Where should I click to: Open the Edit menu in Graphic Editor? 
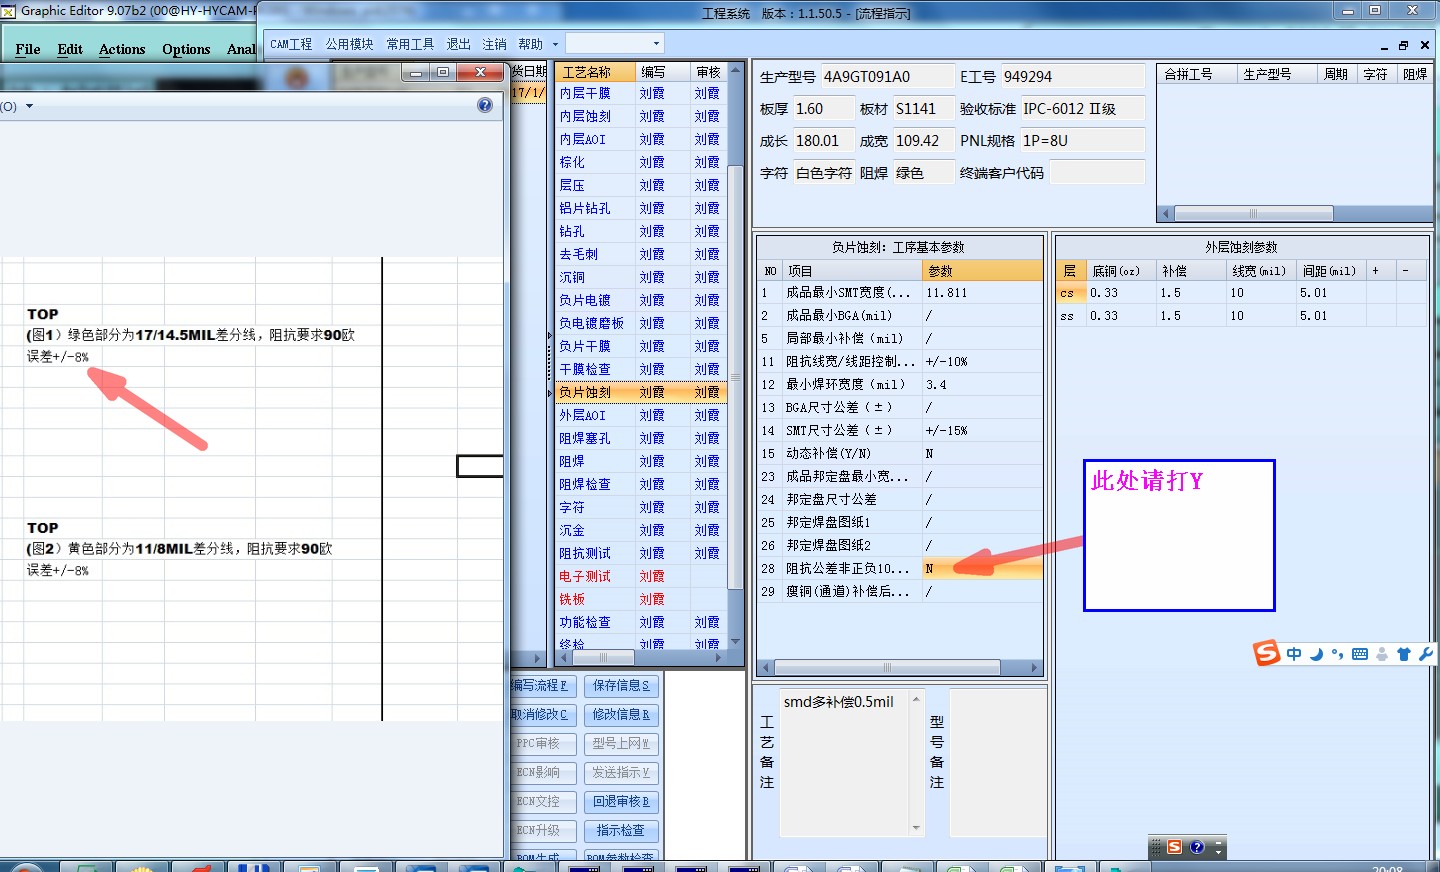(x=70, y=49)
